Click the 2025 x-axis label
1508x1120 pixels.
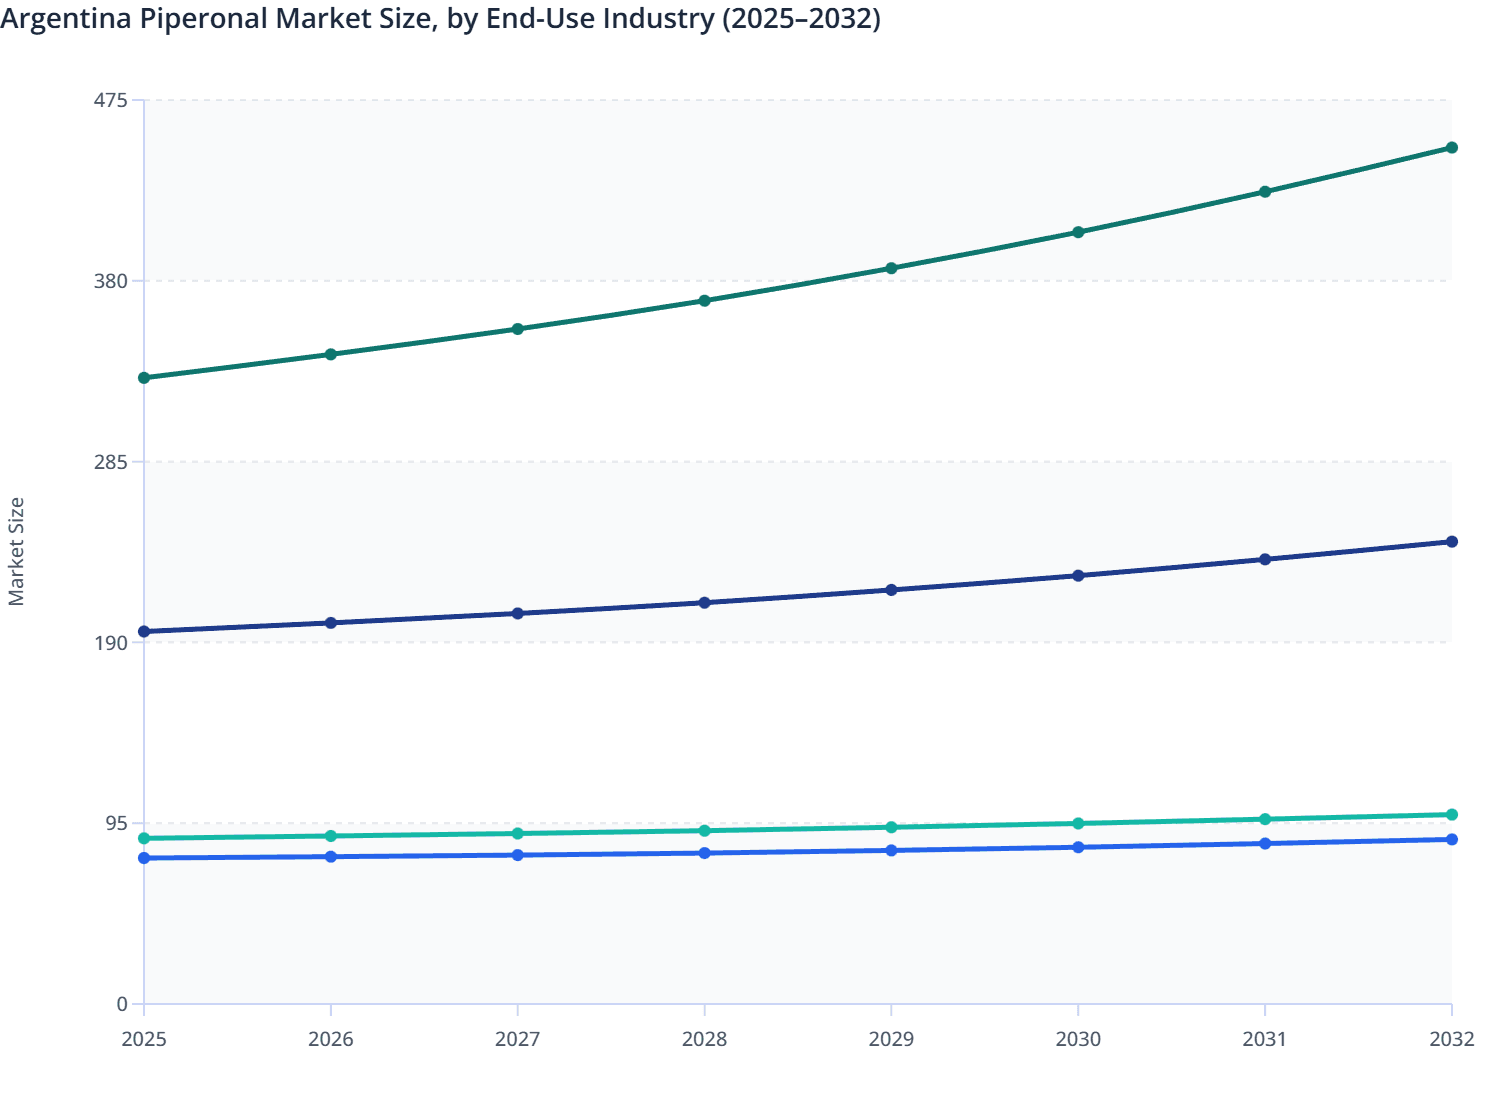pos(143,1040)
